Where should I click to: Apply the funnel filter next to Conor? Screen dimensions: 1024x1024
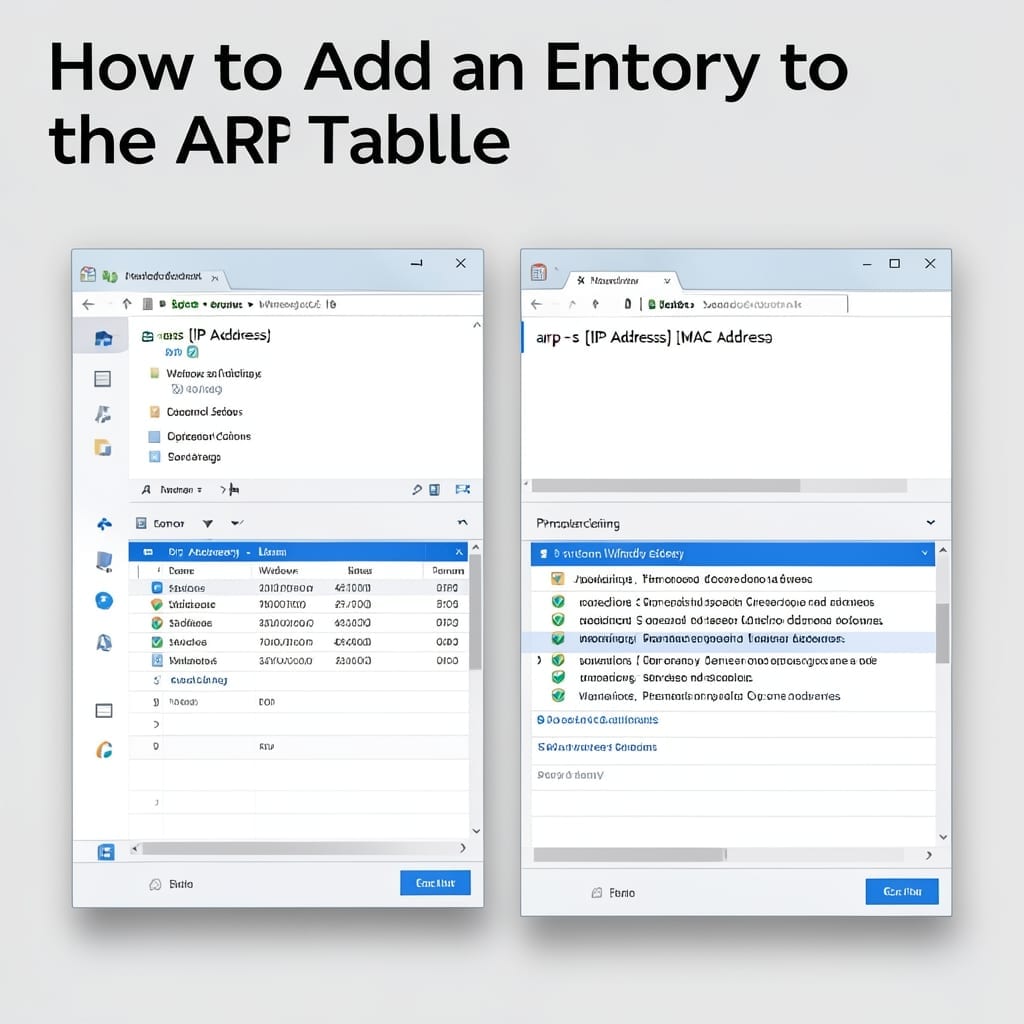point(208,524)
